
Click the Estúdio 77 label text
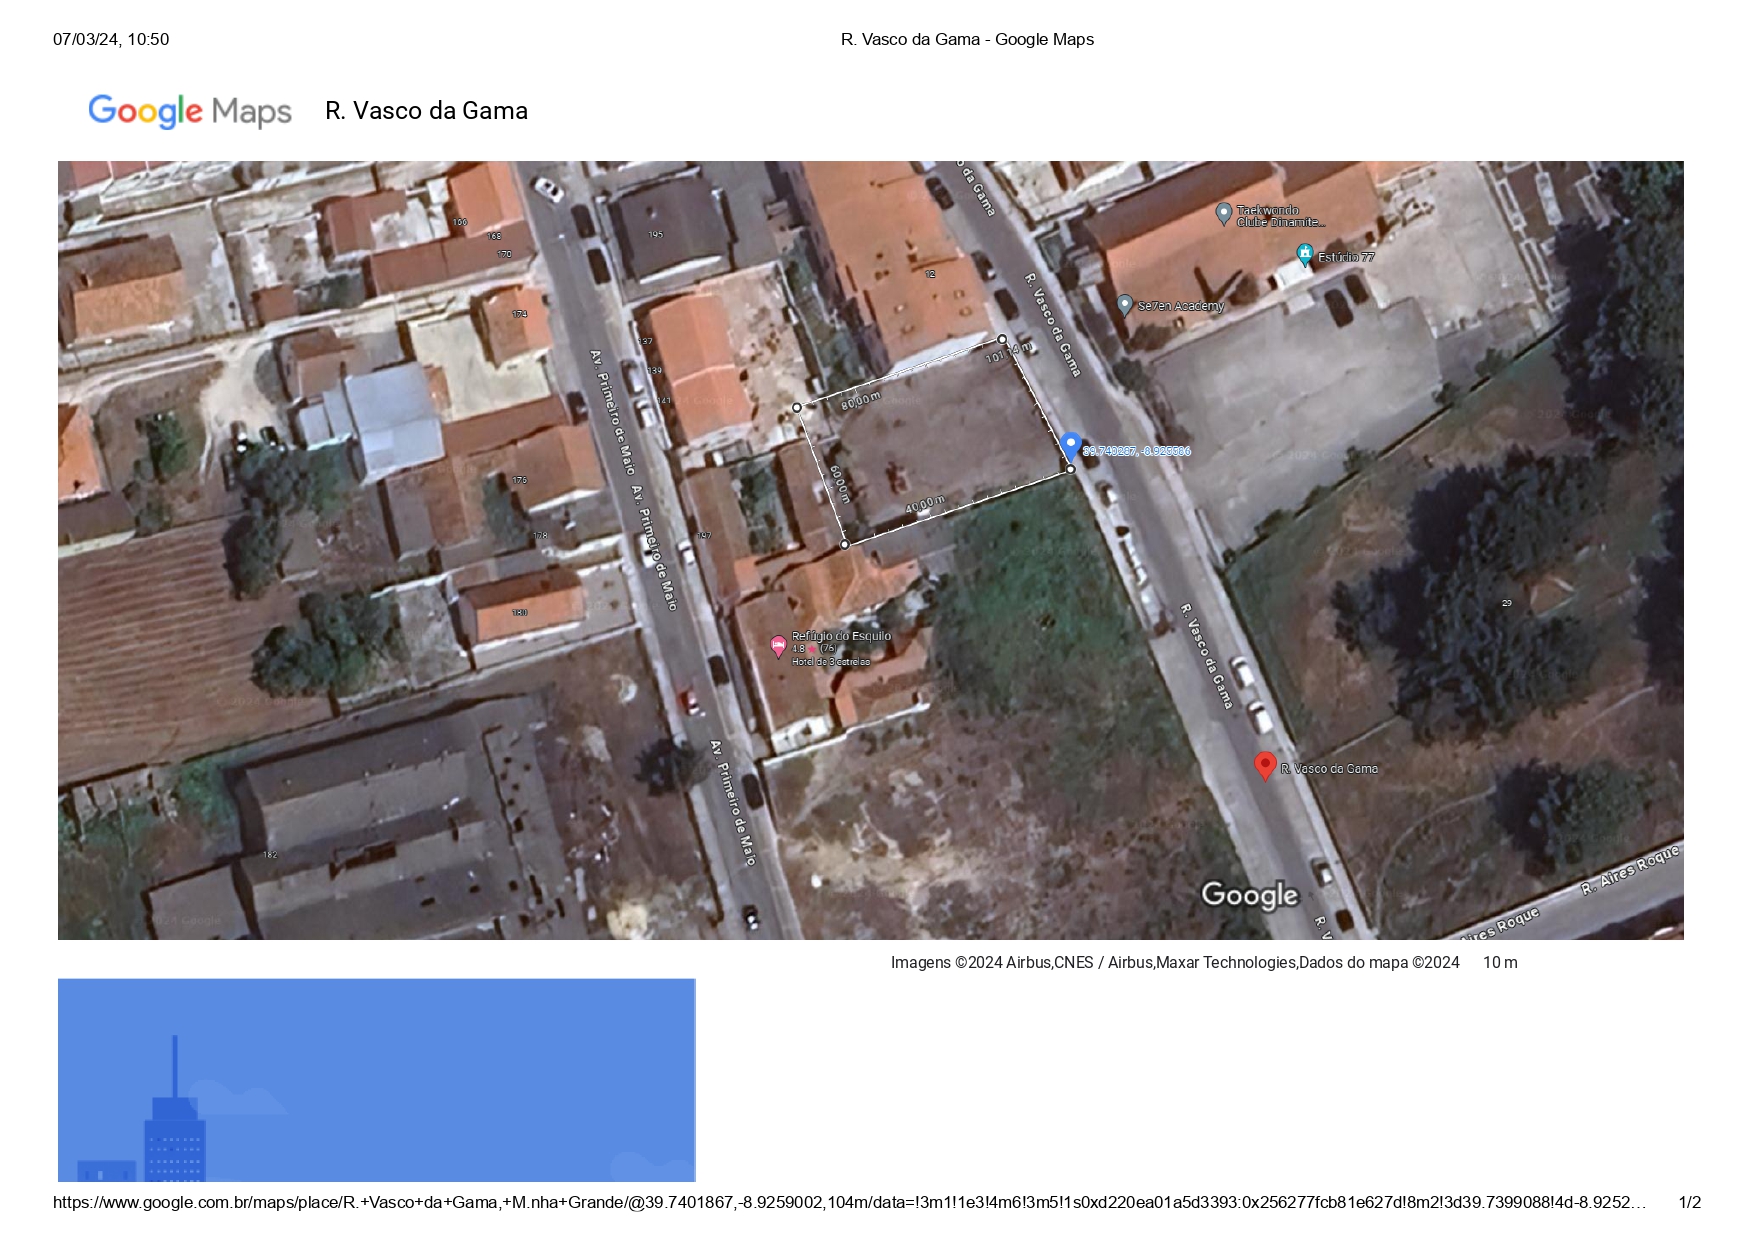tap(1346, 257)
